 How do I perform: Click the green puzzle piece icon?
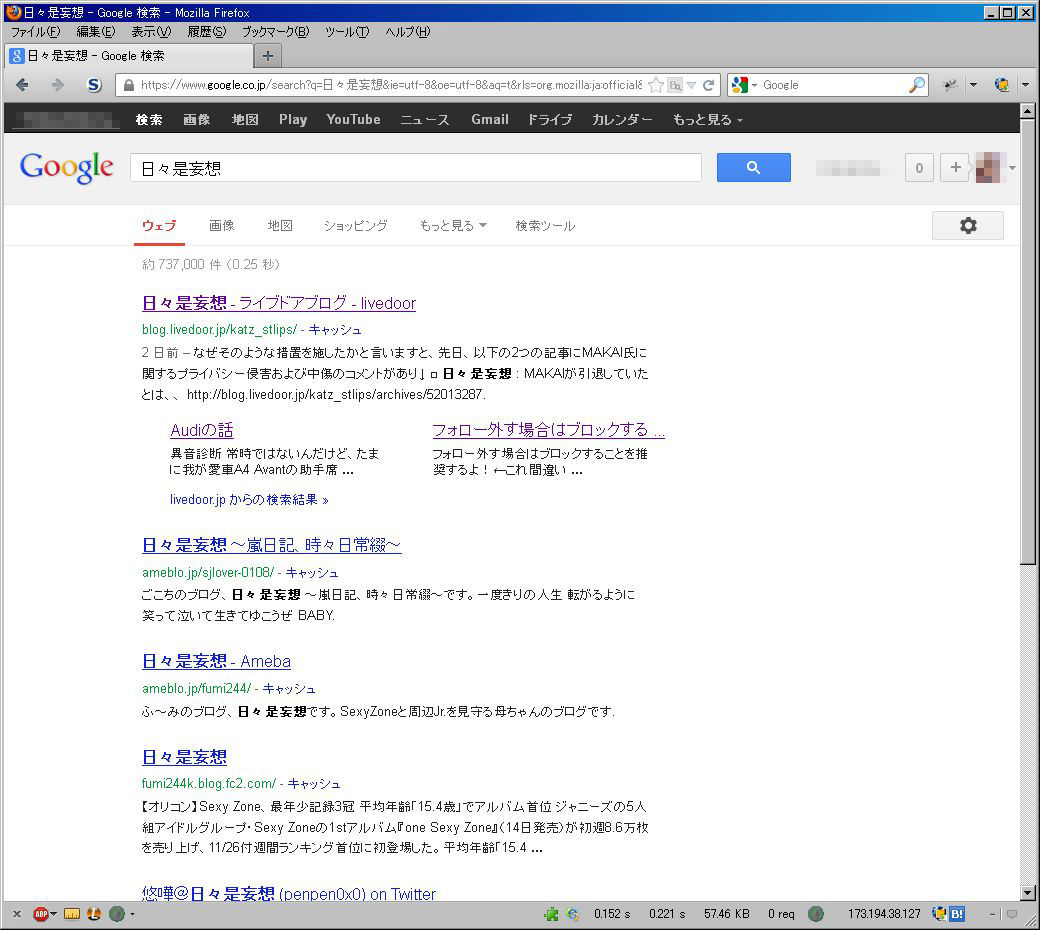coord(551,914)
